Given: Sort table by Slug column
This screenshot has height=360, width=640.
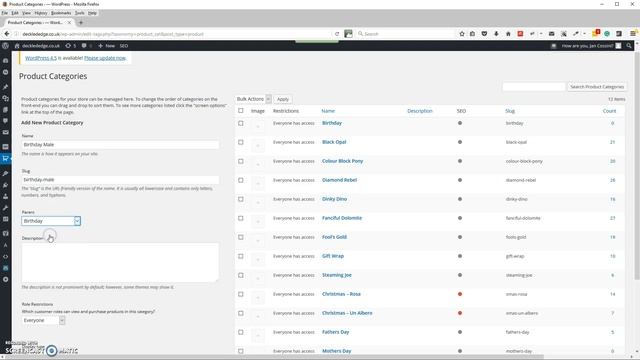Looking at the screenshot, I should pyautogui.click(x=510, y=111).
